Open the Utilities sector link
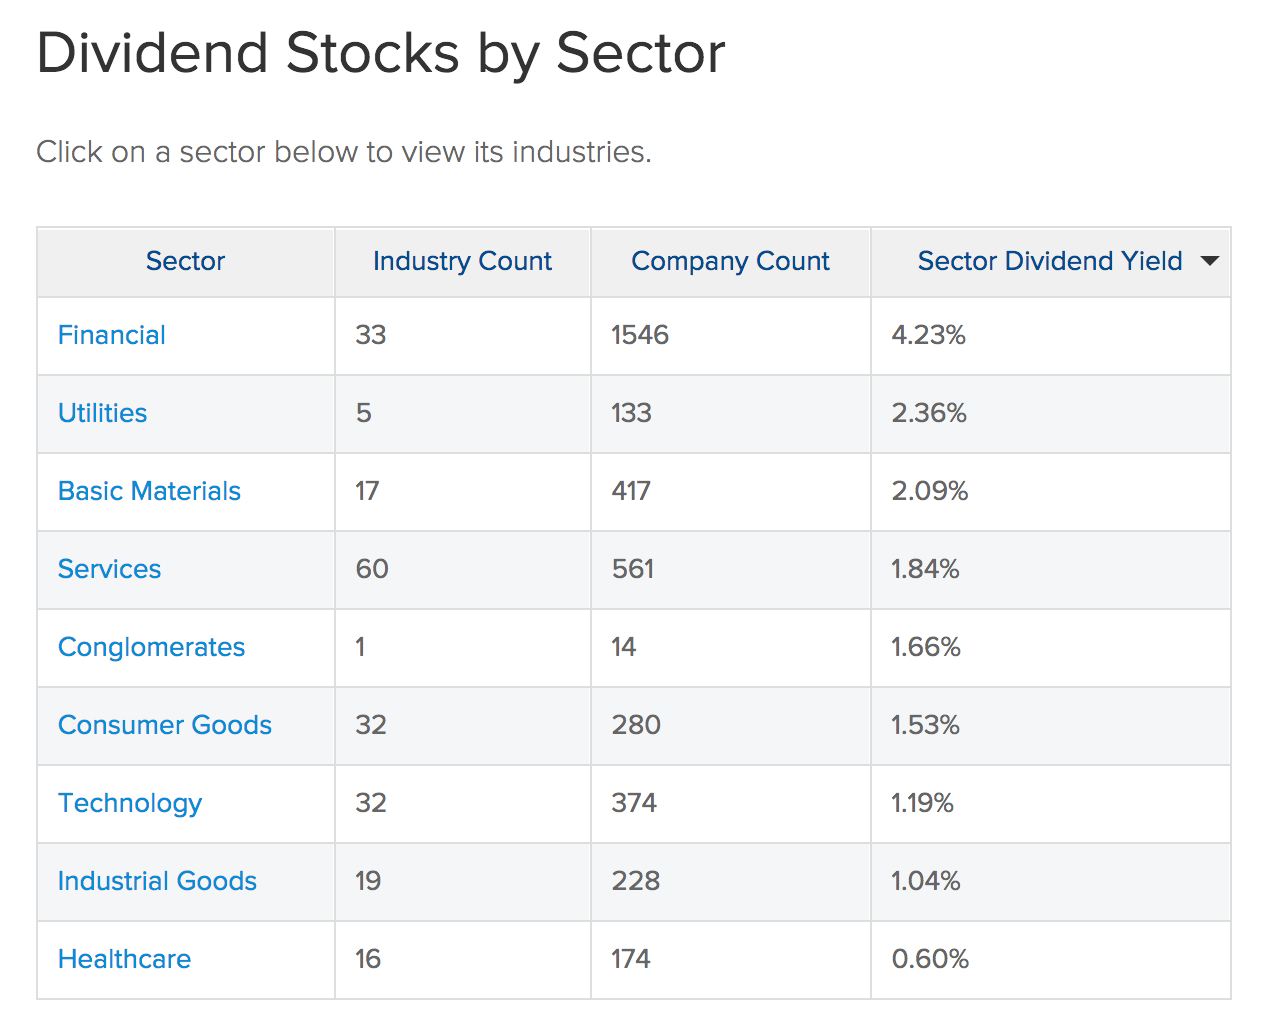Viewport: 1264px width, 1034px height. click(102, 413)
